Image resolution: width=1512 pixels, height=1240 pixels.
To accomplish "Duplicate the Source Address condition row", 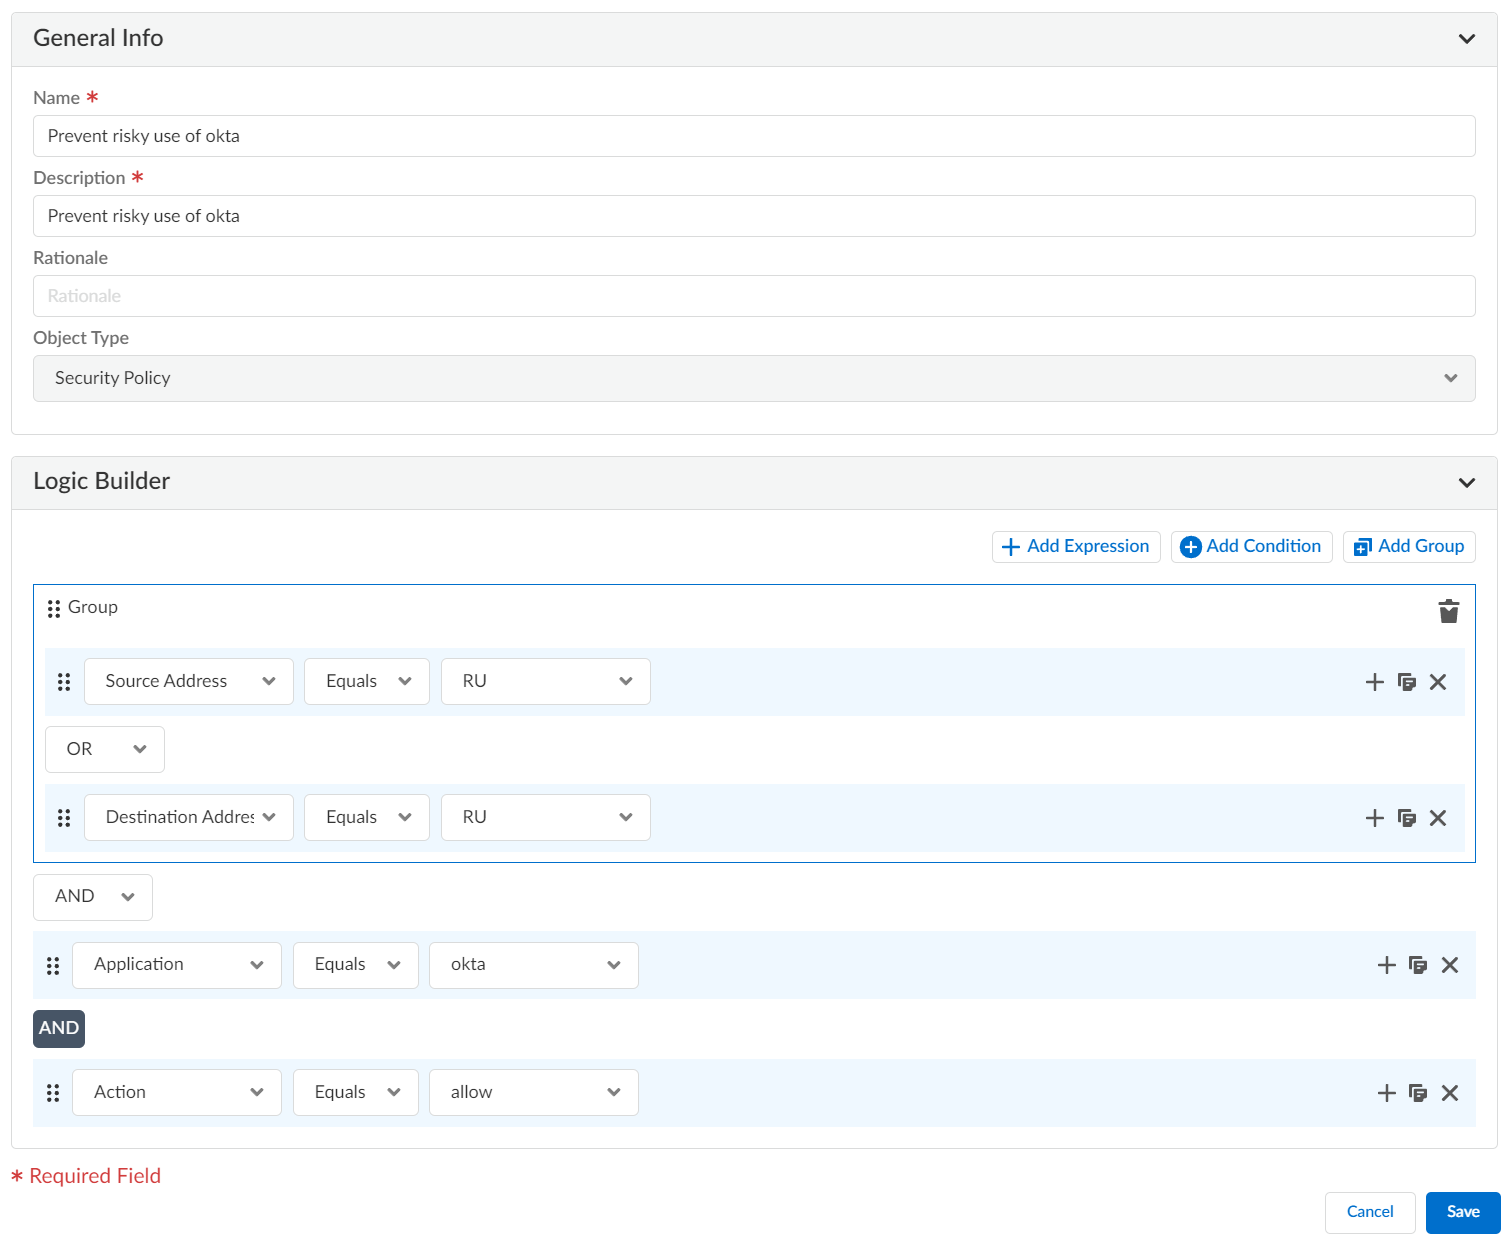I will pos(1406,682).
